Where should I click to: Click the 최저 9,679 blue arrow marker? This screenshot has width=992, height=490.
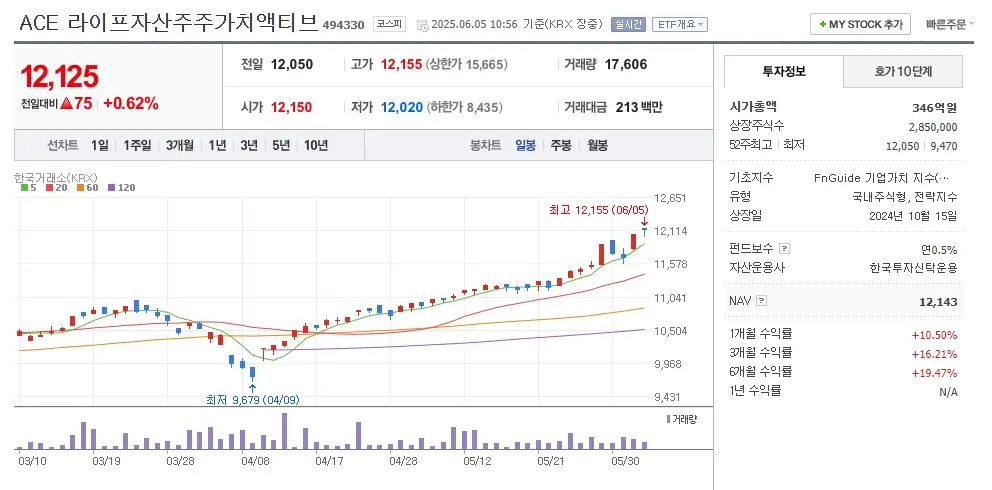coord(252,387)
